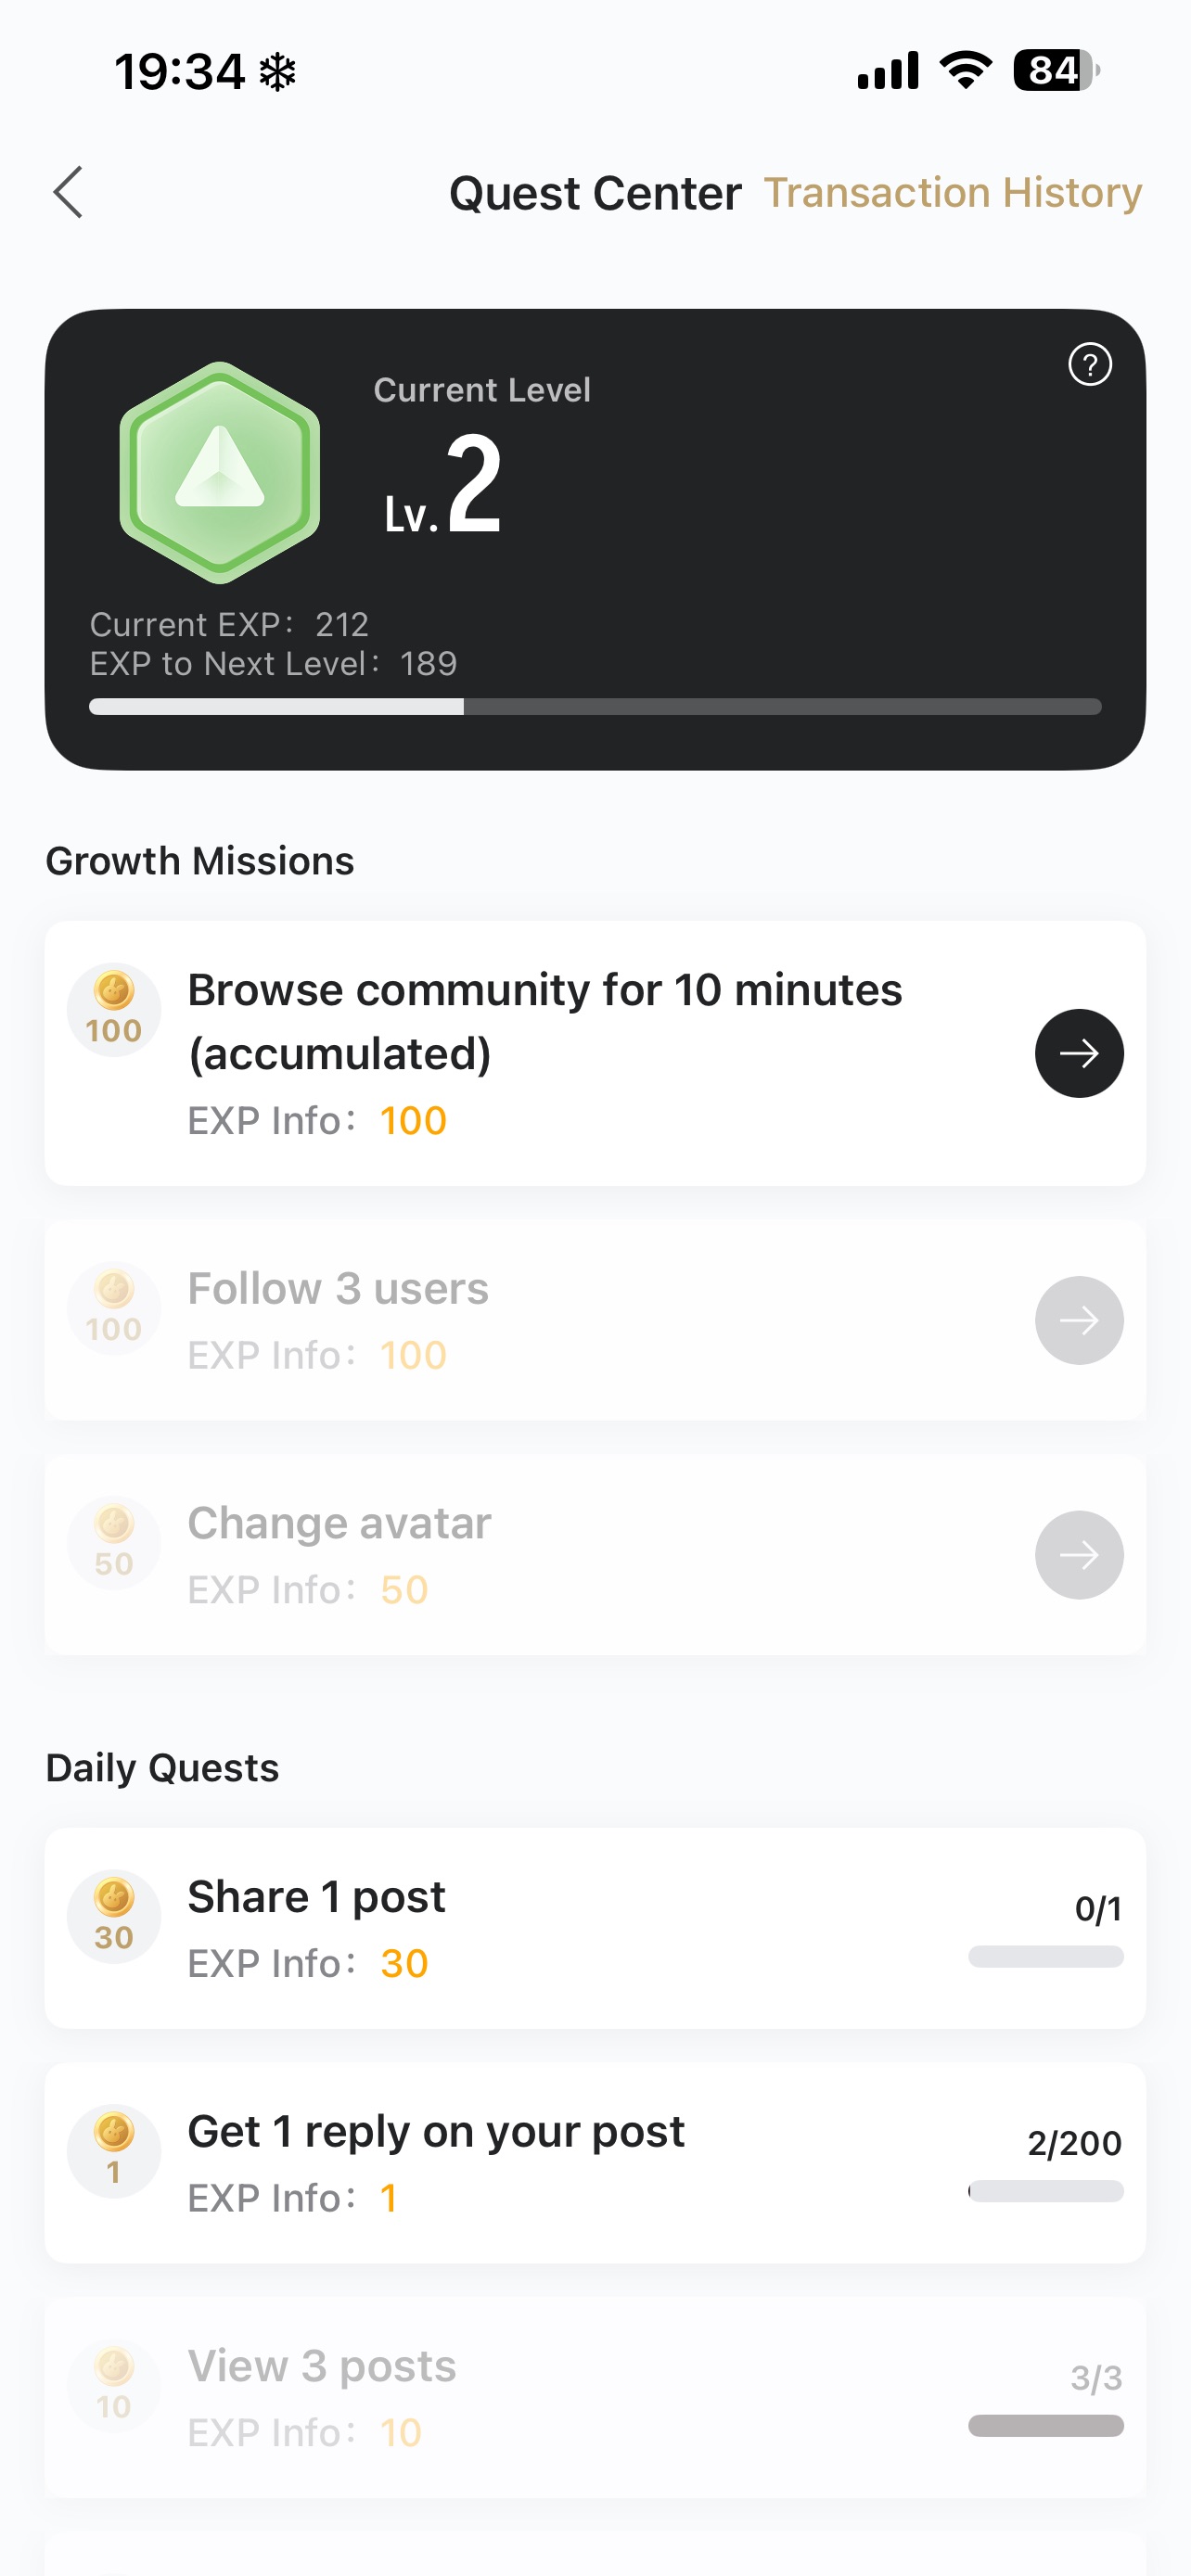Screen dimensions: 1191x2576
Task: Tap the green hexagon level badge
Action: 220,472
